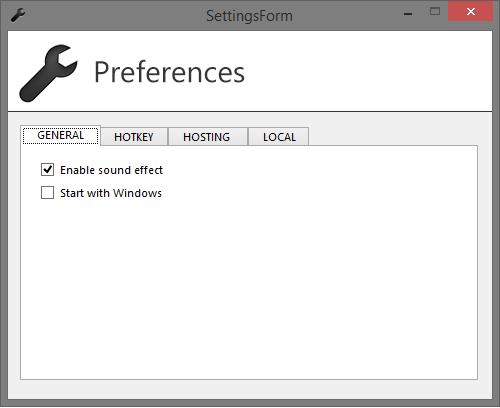
Task: Click the gray margin below the tab panel
Action: click(250, 389)
